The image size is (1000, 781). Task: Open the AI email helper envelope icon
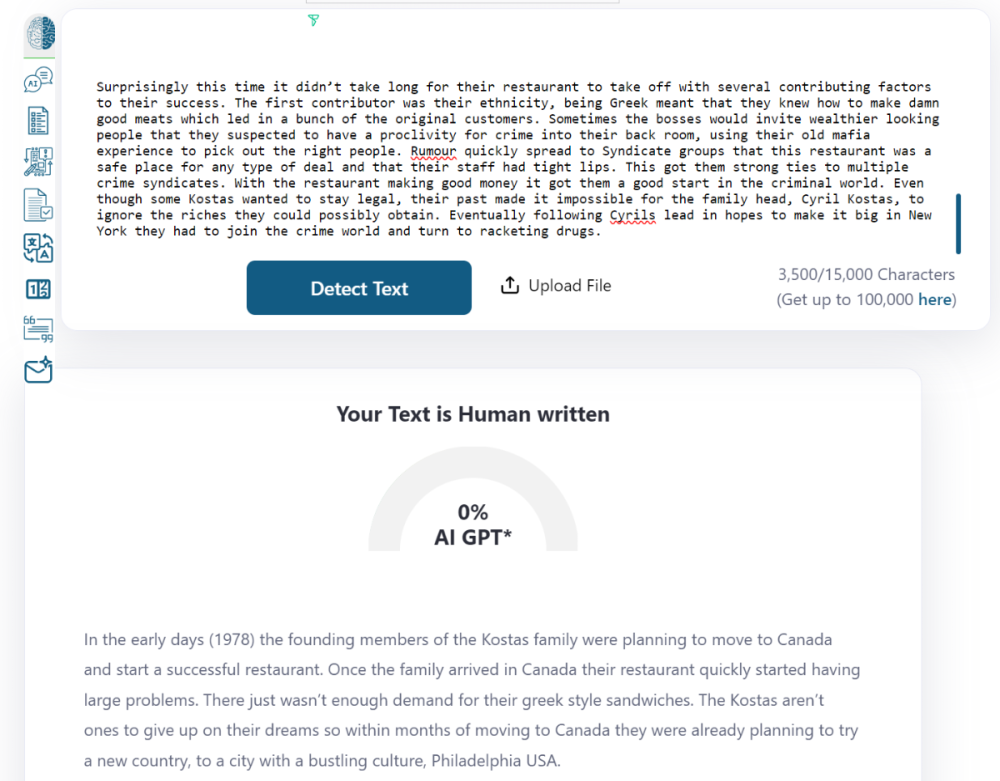38,371
